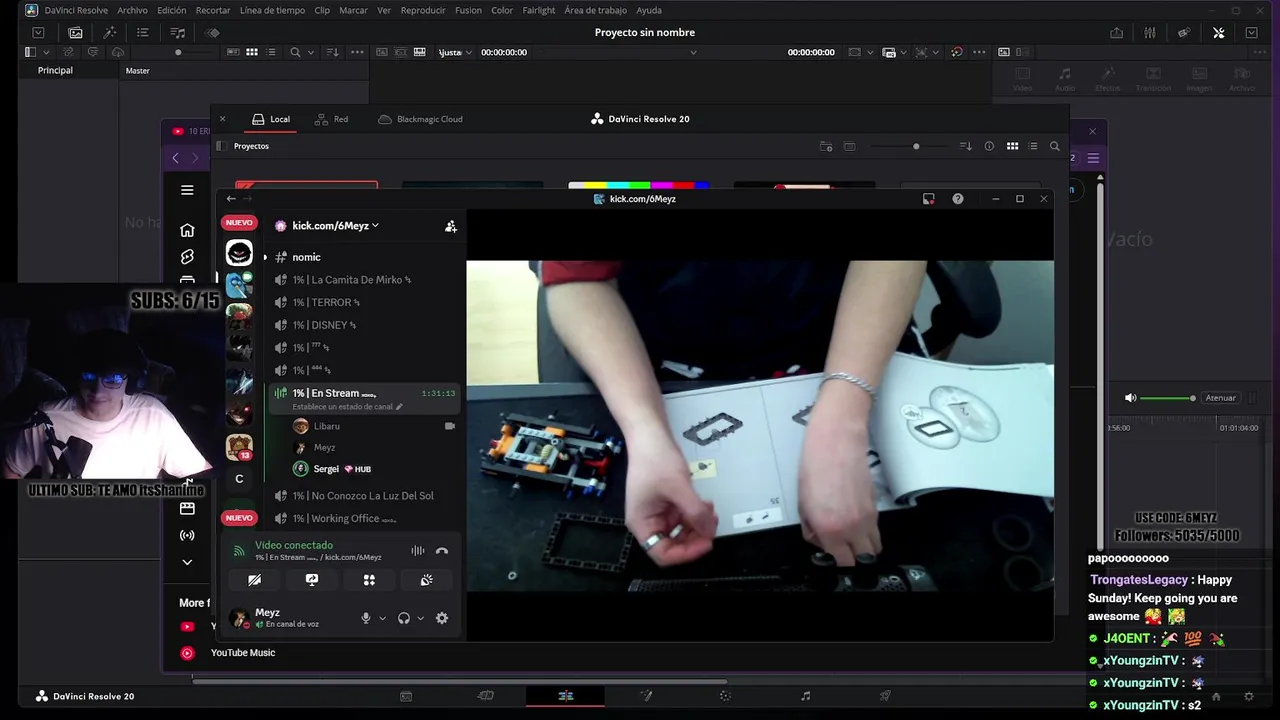
Task: Switch media pool to list view
Action: tap(270, 52)
